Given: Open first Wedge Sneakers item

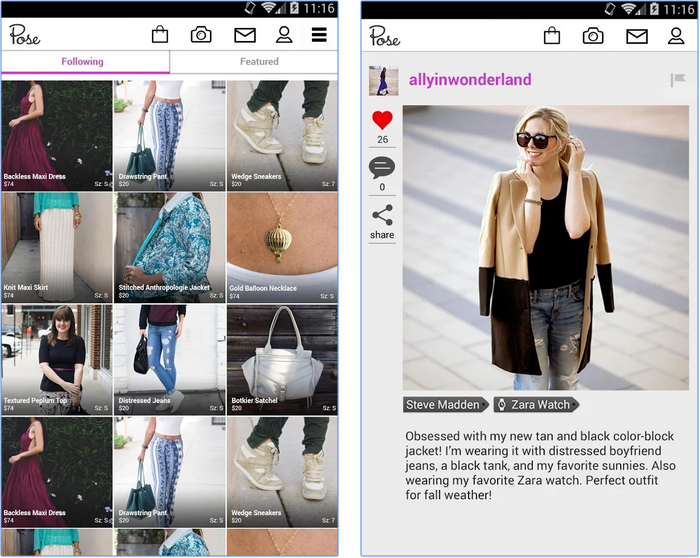Looking at the screenshot, I should [x=282, y=135].
